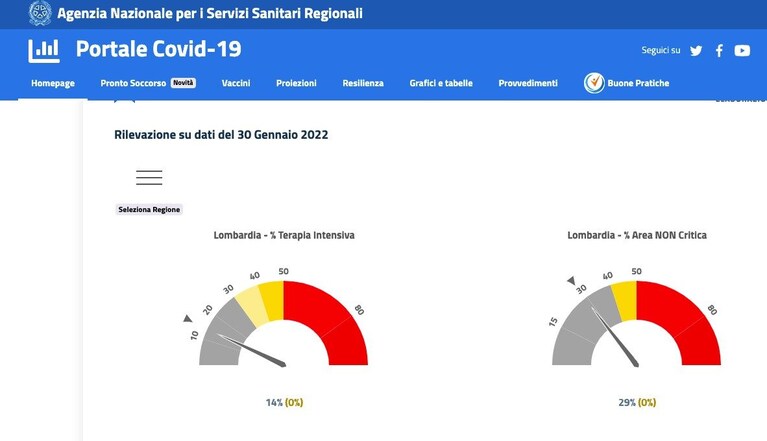Image resolution: width=767 pixels, height=441 pixels.
Task: Open the Resilienza page
Action: coord(363,83)
